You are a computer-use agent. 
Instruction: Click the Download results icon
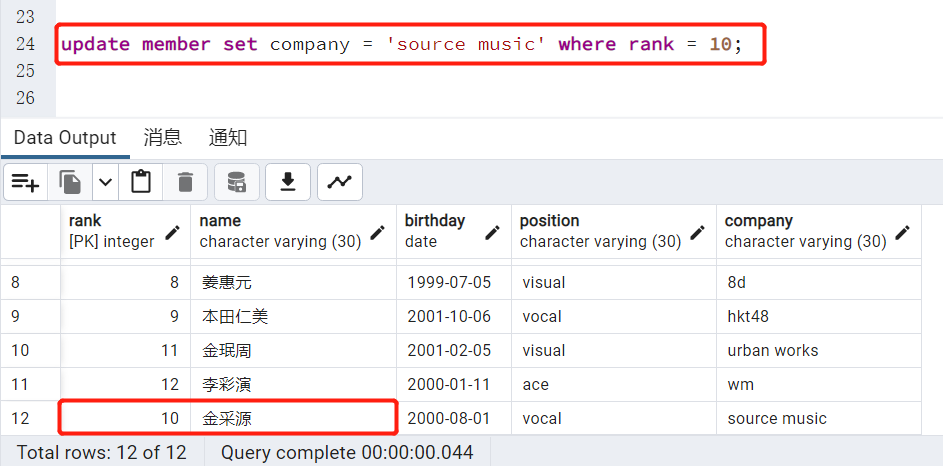coord(288,182)
